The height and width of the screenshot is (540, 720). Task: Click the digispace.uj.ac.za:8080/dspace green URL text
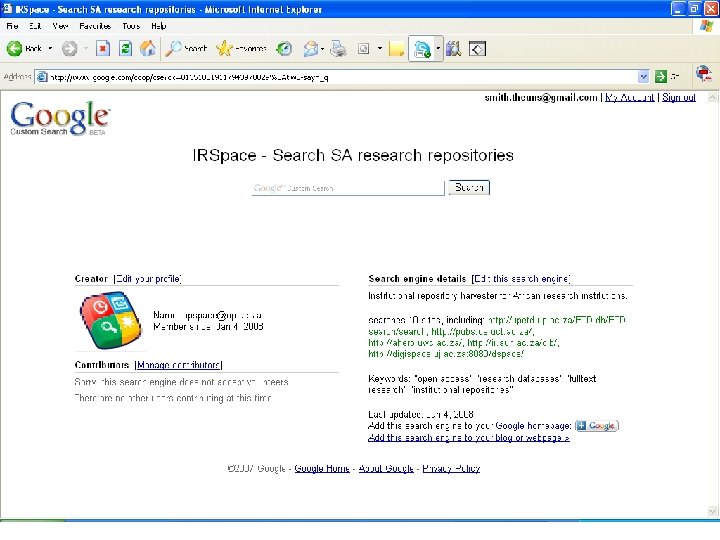pos(446,354)
